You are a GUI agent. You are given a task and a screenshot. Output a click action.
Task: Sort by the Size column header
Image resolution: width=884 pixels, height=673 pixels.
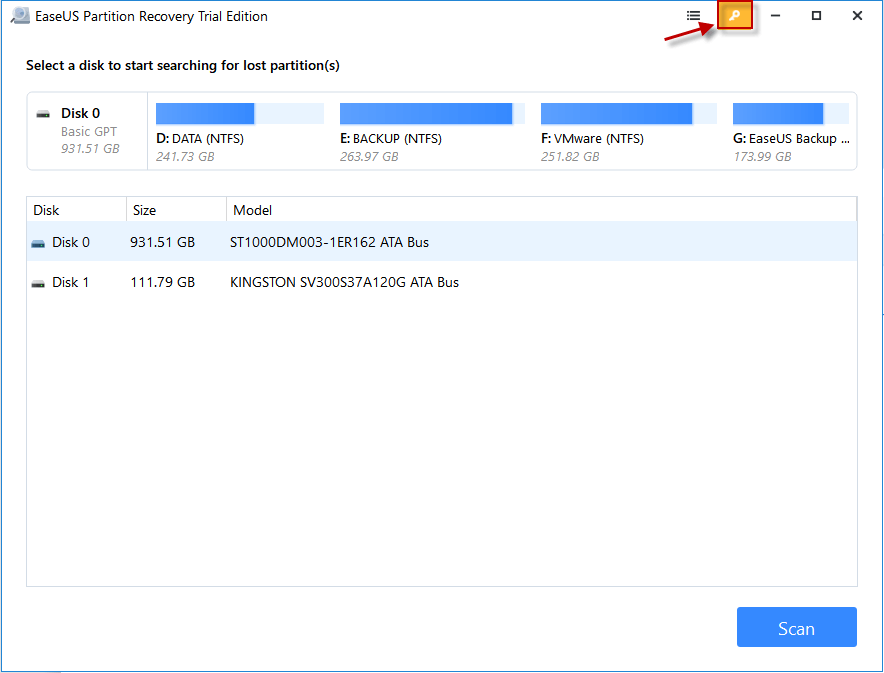[x=176, y=210]
